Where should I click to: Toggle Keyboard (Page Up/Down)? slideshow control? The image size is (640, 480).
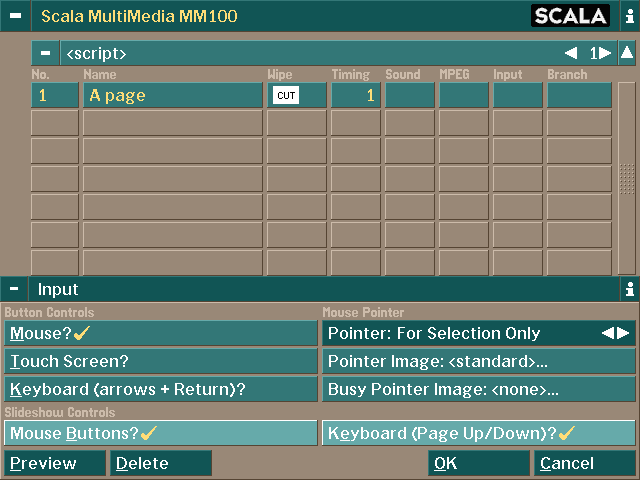click(478, 433)
